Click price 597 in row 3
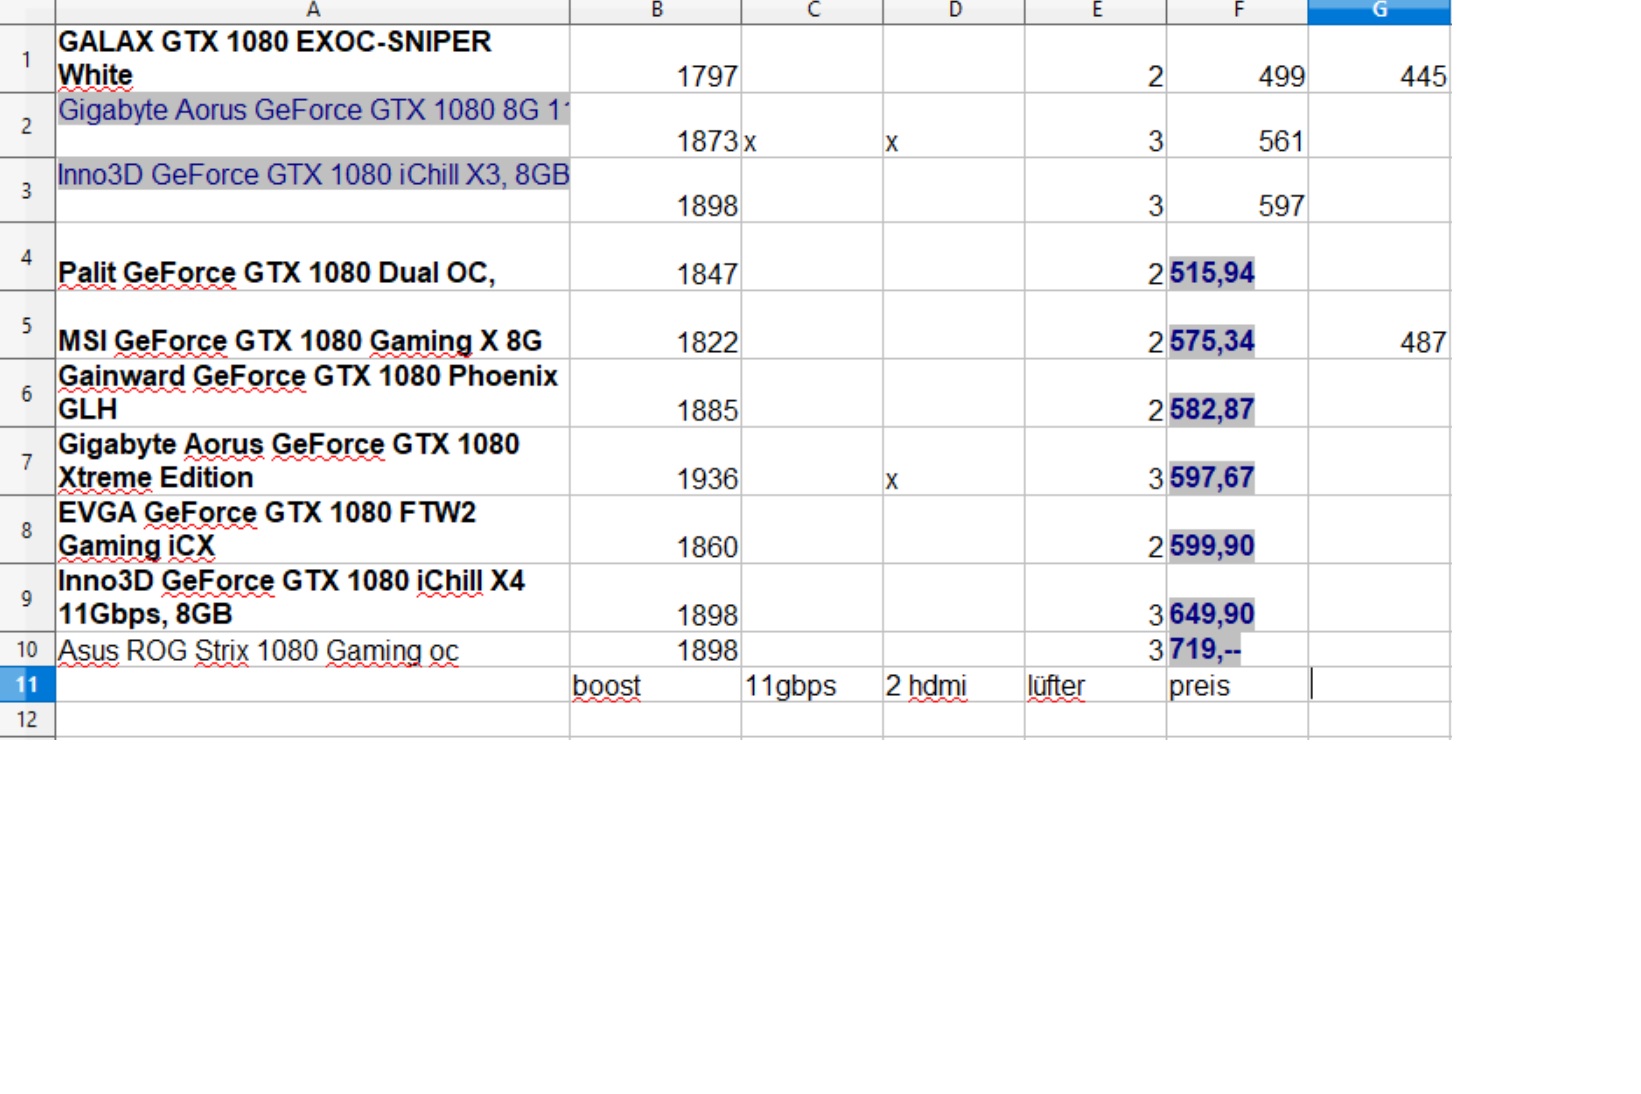Screen dimensions: 1641x1094 1281,206
